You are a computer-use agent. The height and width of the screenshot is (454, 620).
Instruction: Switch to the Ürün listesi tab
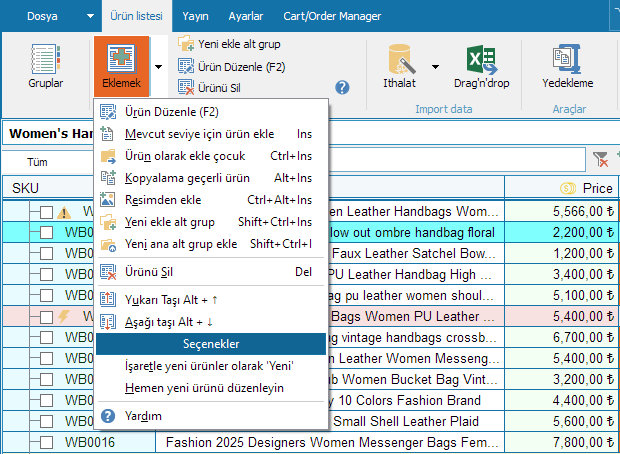(x=136, y=16)
